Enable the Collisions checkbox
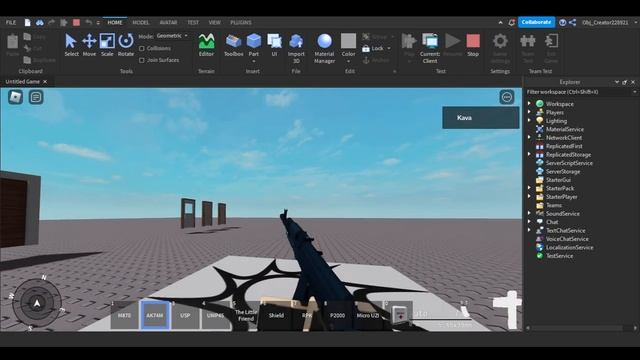Image resolution: width=640 pixels, height=360 pixels. point(142,48)
